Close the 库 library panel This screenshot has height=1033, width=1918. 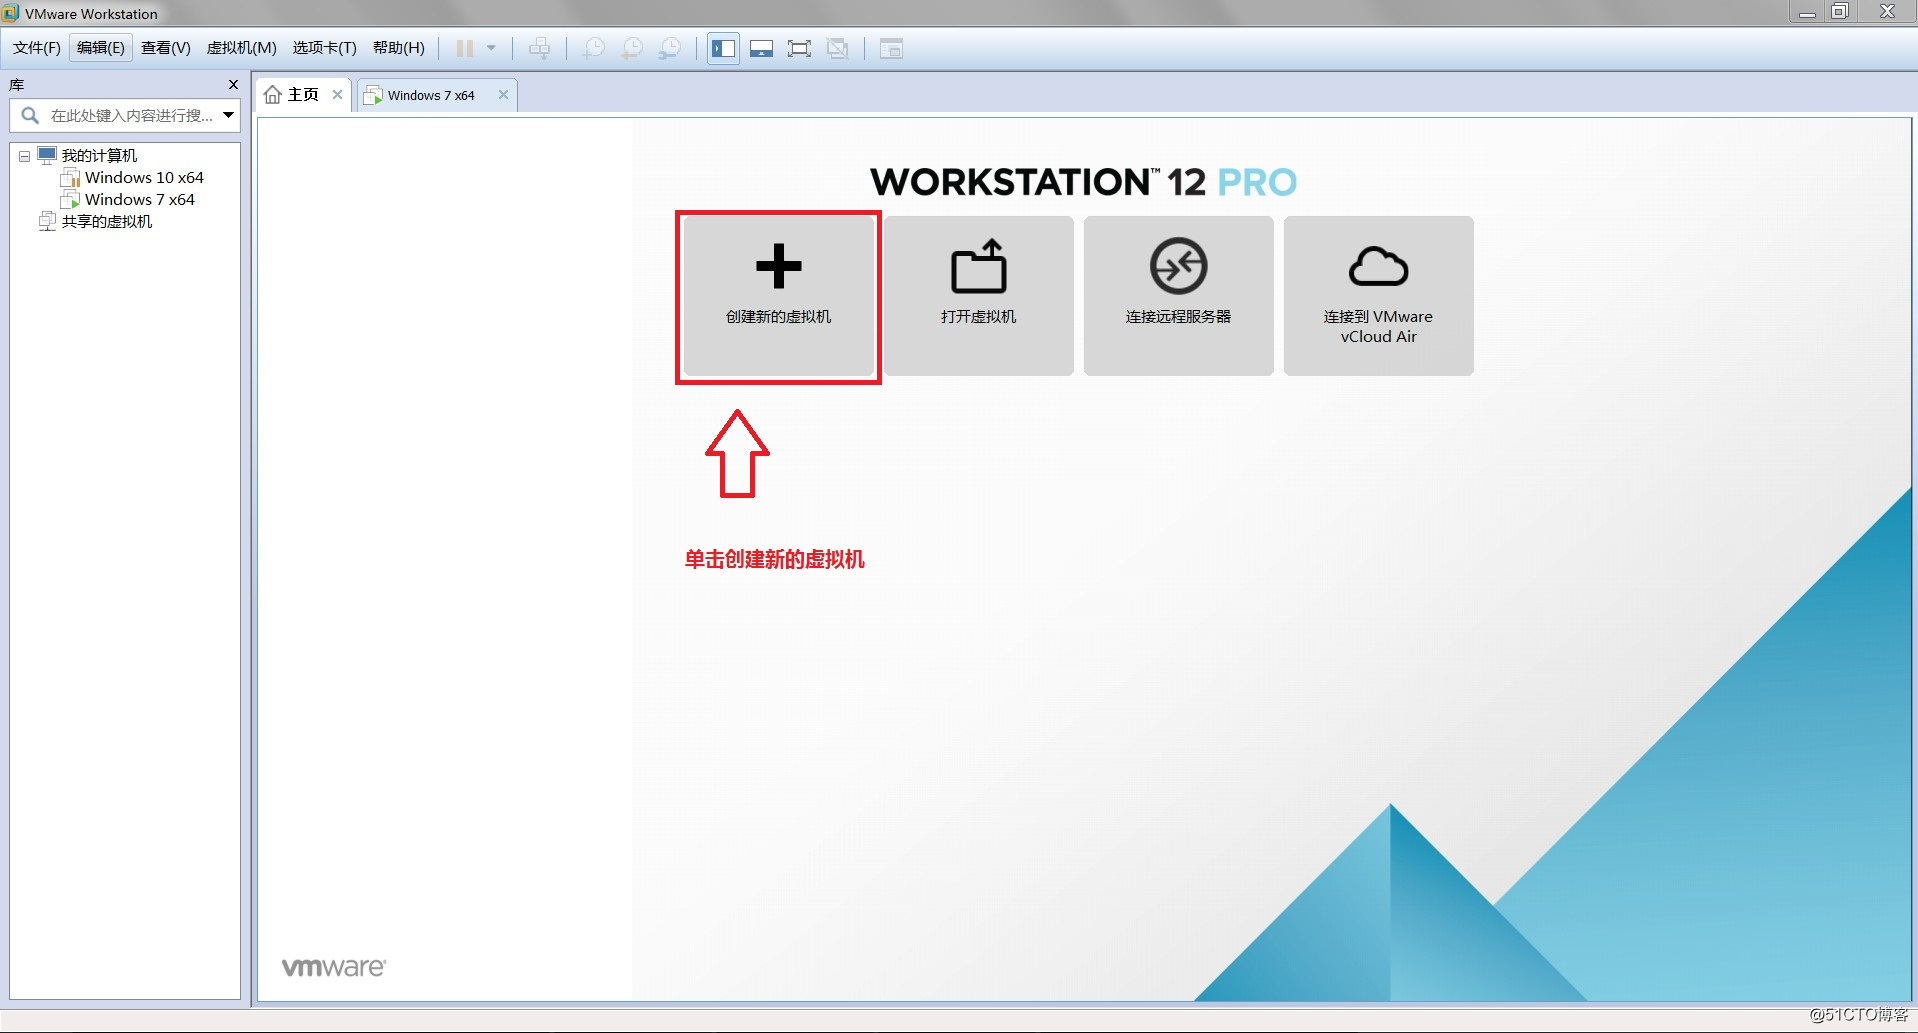[x=233, y=85]
